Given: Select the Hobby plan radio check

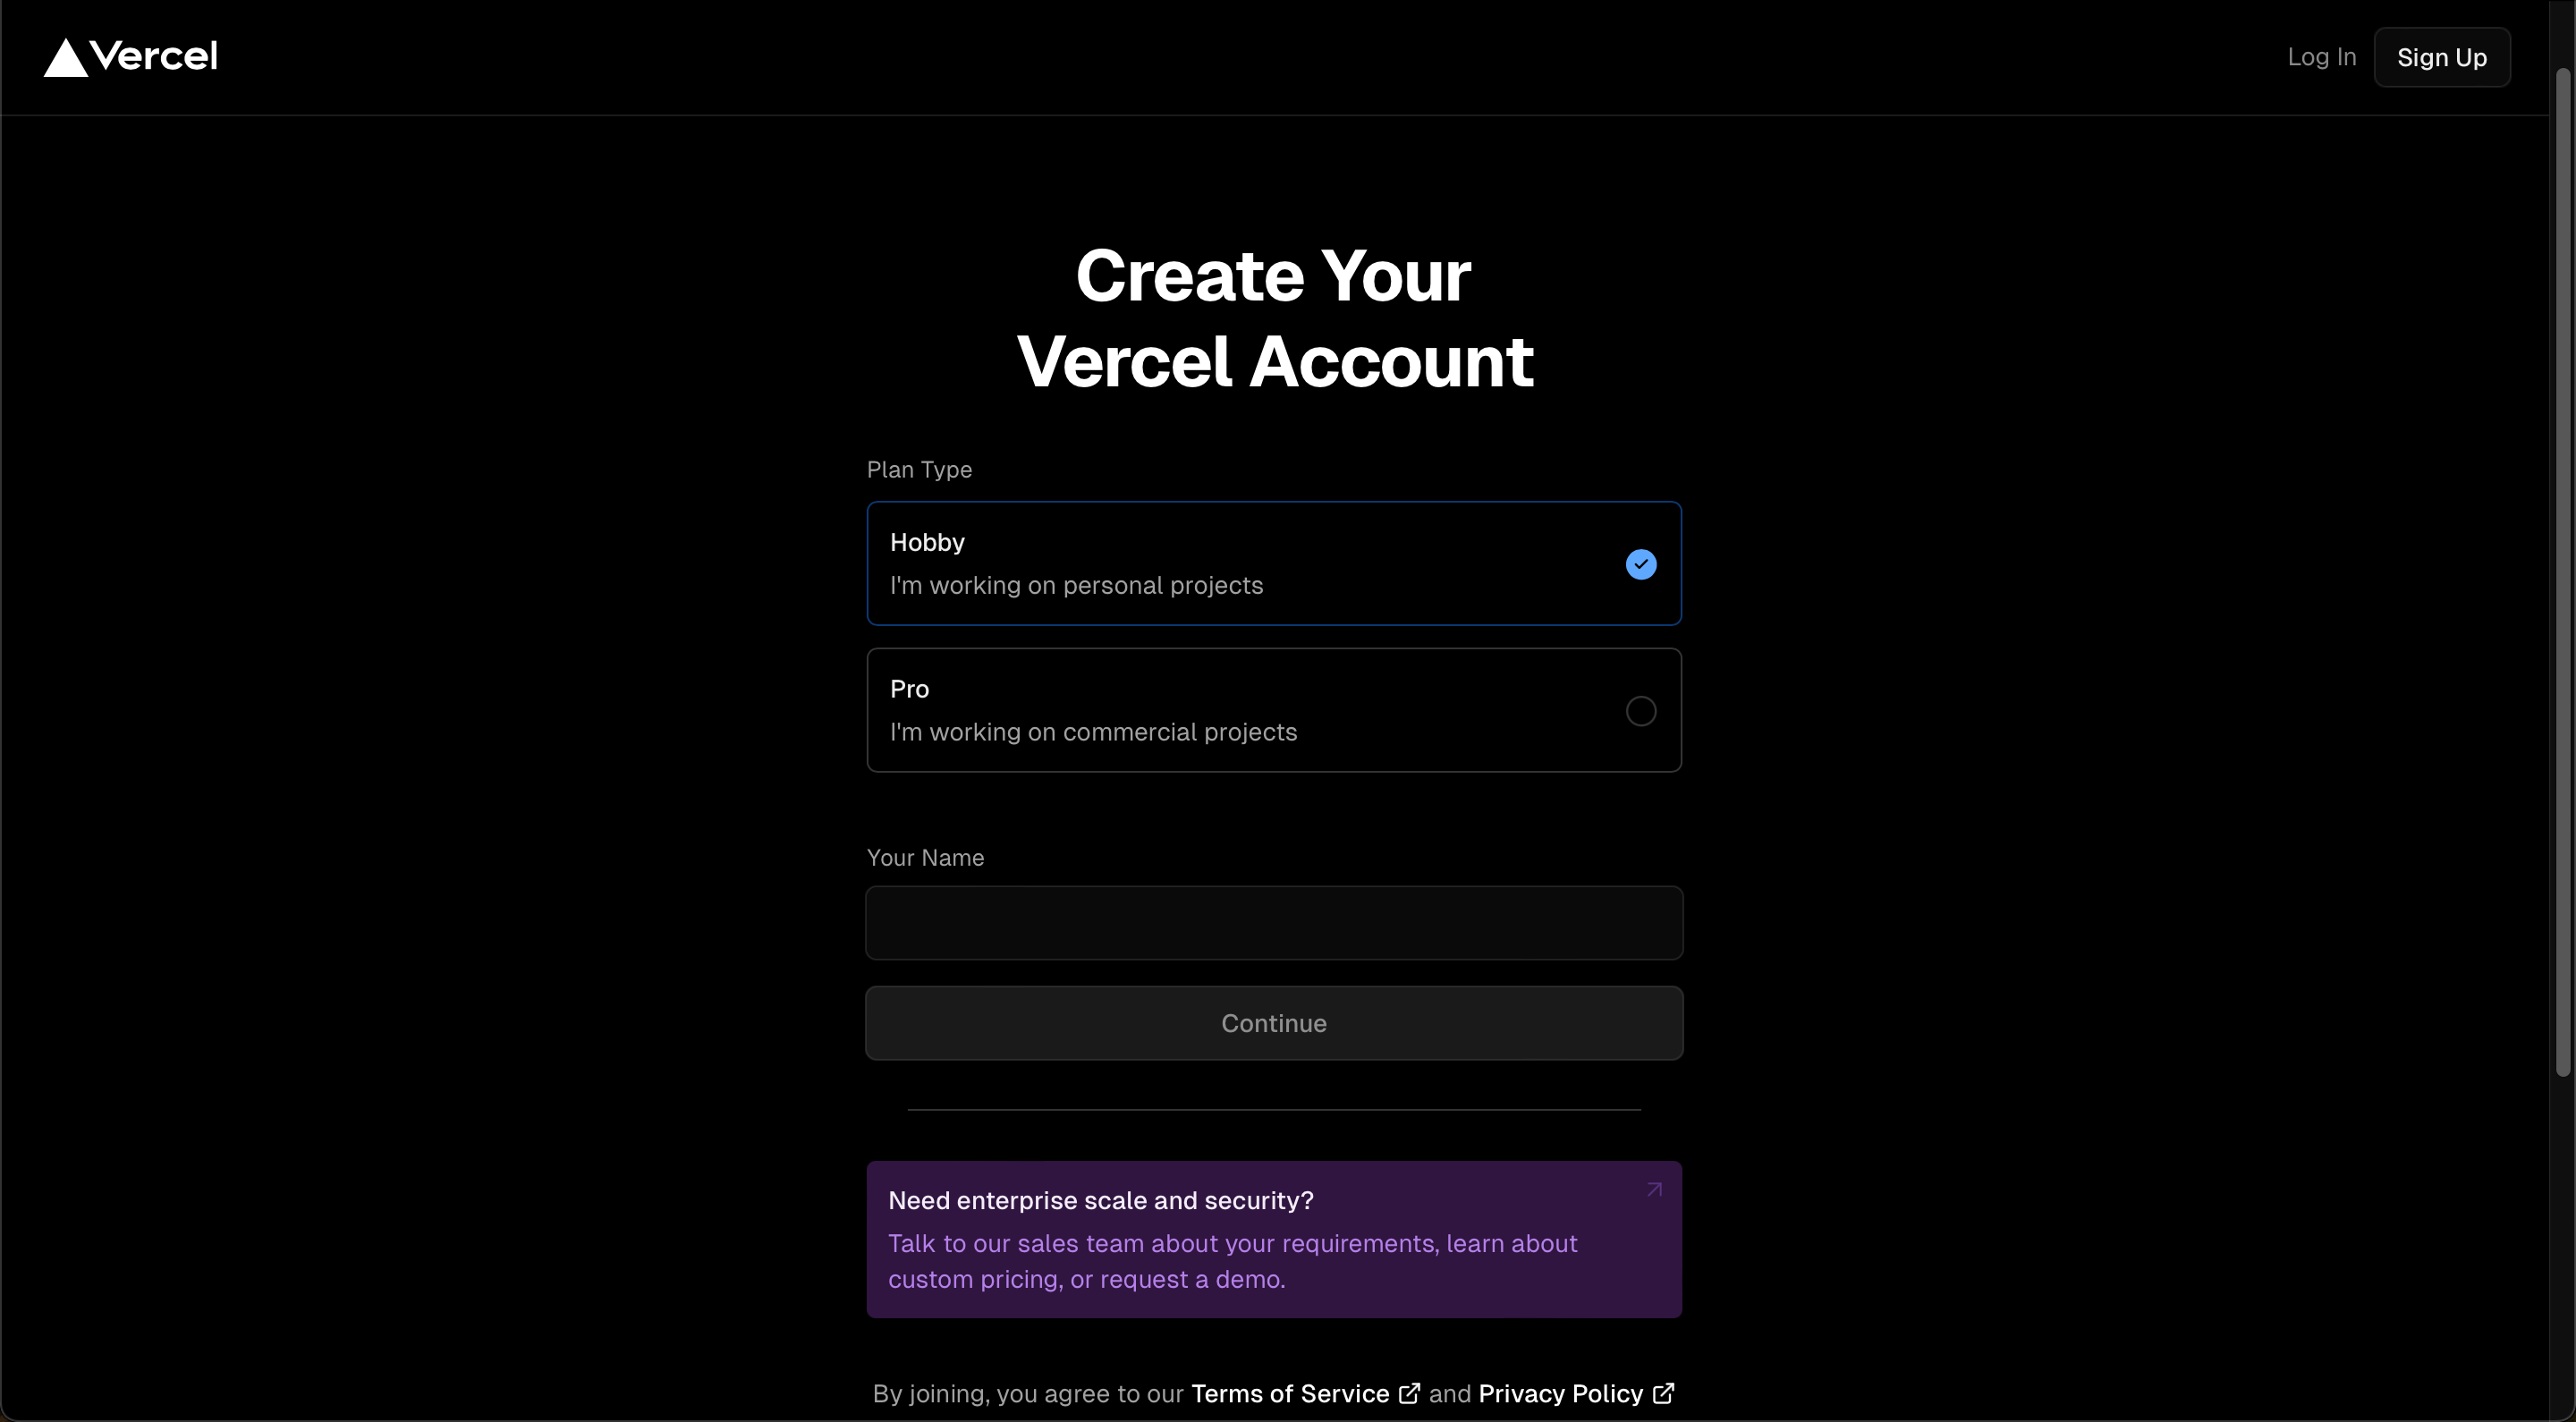Looking at the screenshot, I should (1640, 564).
